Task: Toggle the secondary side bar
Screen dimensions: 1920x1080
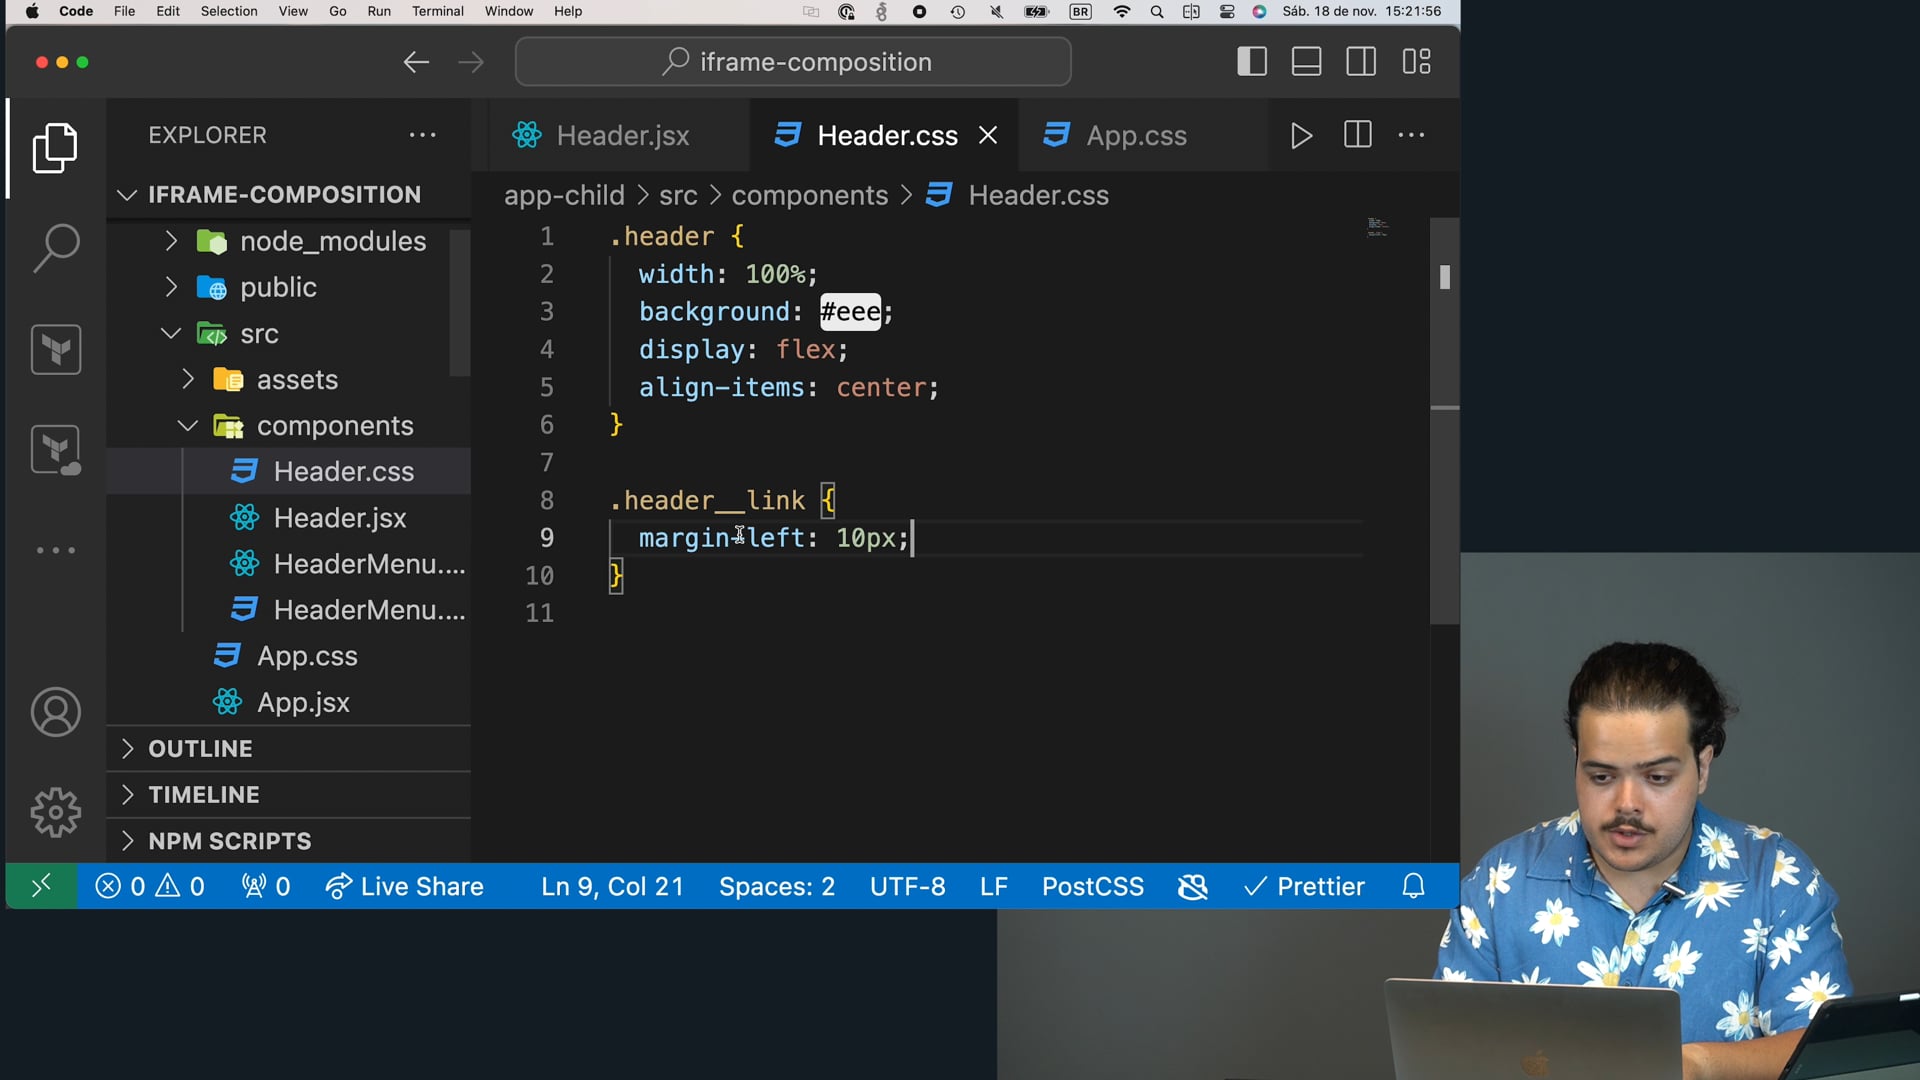Action: pyautogui.click(x=1361, y=62)
